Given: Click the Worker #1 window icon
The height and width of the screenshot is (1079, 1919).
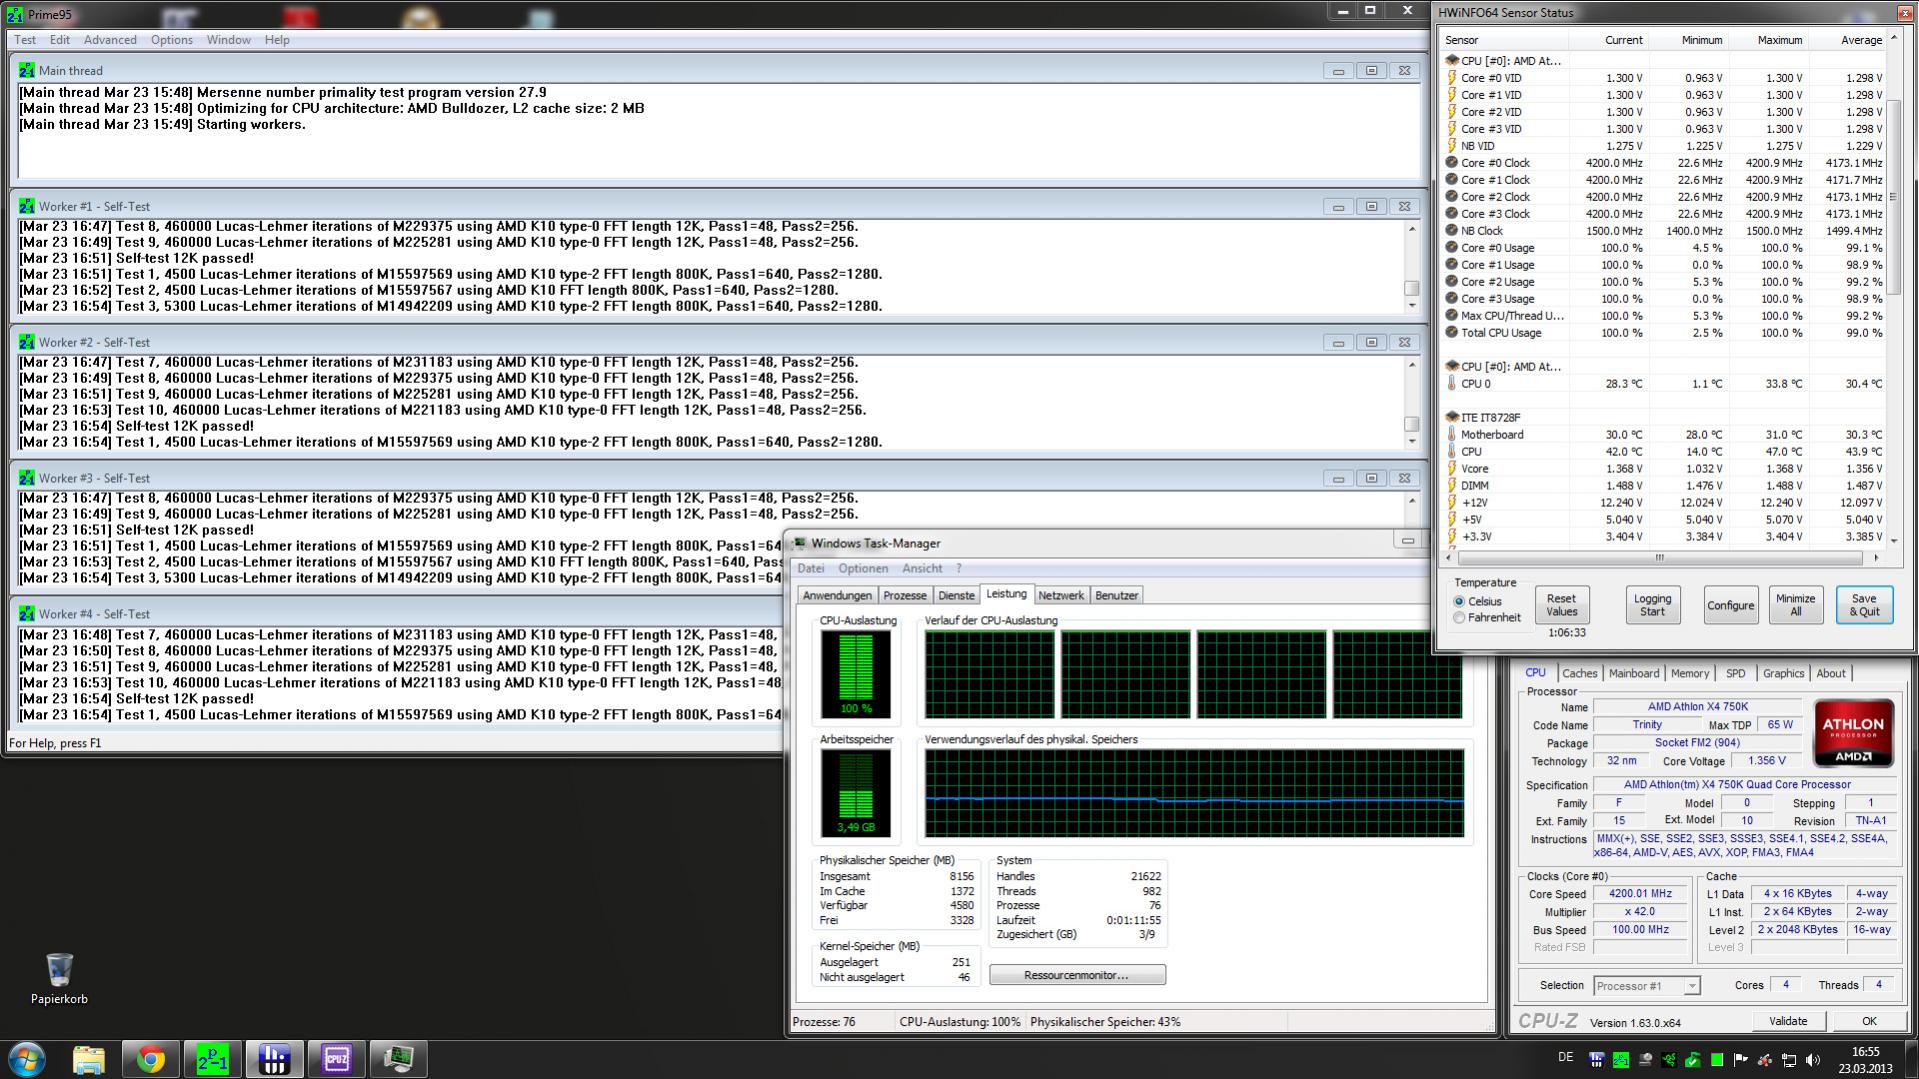Looking at the screenshot, I should point(26,206).
